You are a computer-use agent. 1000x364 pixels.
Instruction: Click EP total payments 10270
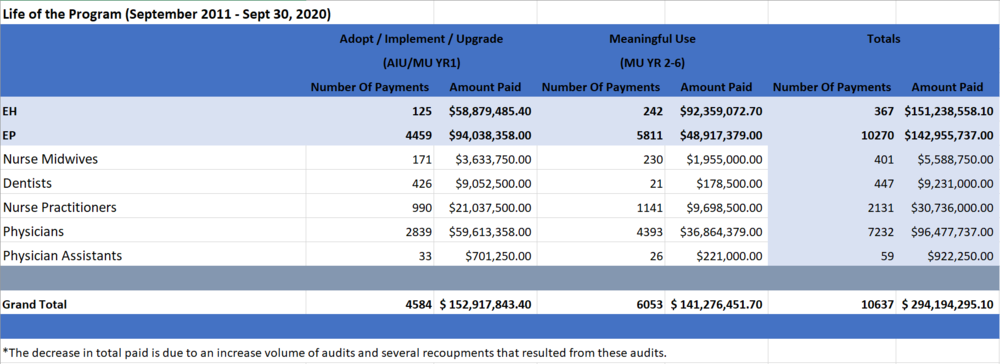coord(877,136)
